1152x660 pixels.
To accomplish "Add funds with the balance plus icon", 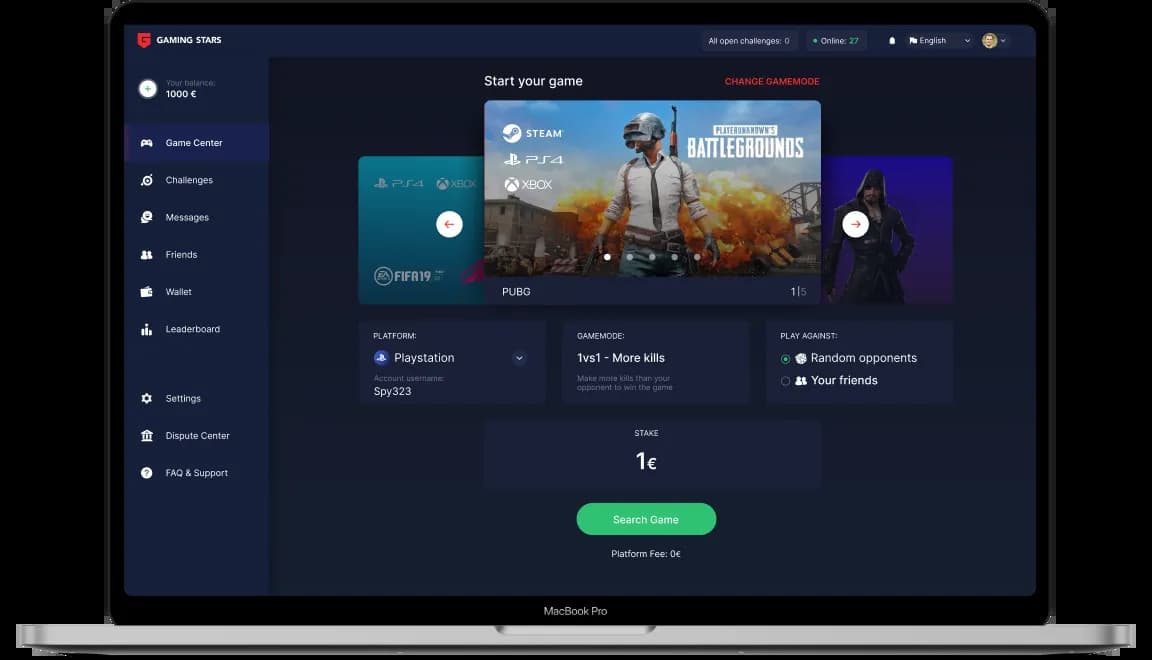I will click(x=148, y=89).
